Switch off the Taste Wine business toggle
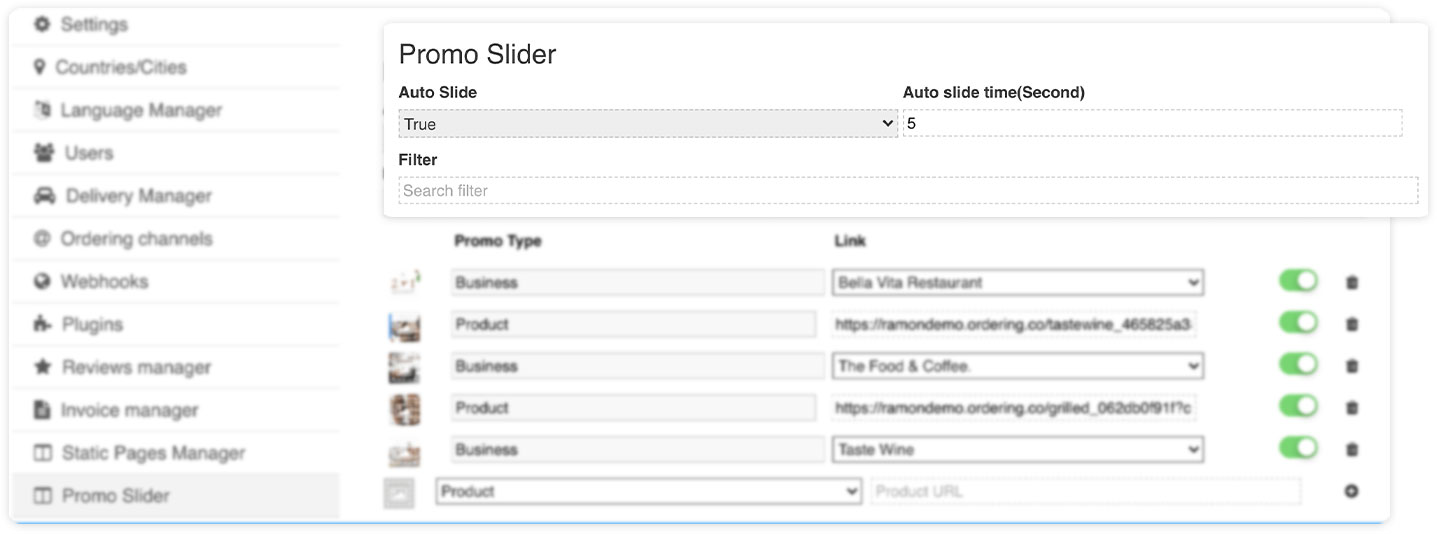1437x534 pixels. click(1298, 449)
